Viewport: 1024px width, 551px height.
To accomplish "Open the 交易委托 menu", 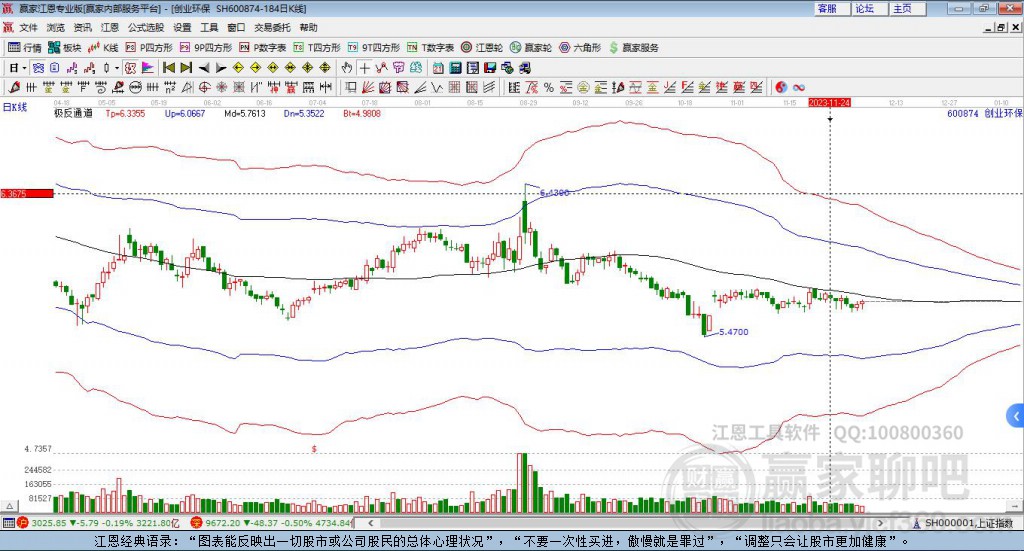I will pyautogui.click(x=272, y=27).
